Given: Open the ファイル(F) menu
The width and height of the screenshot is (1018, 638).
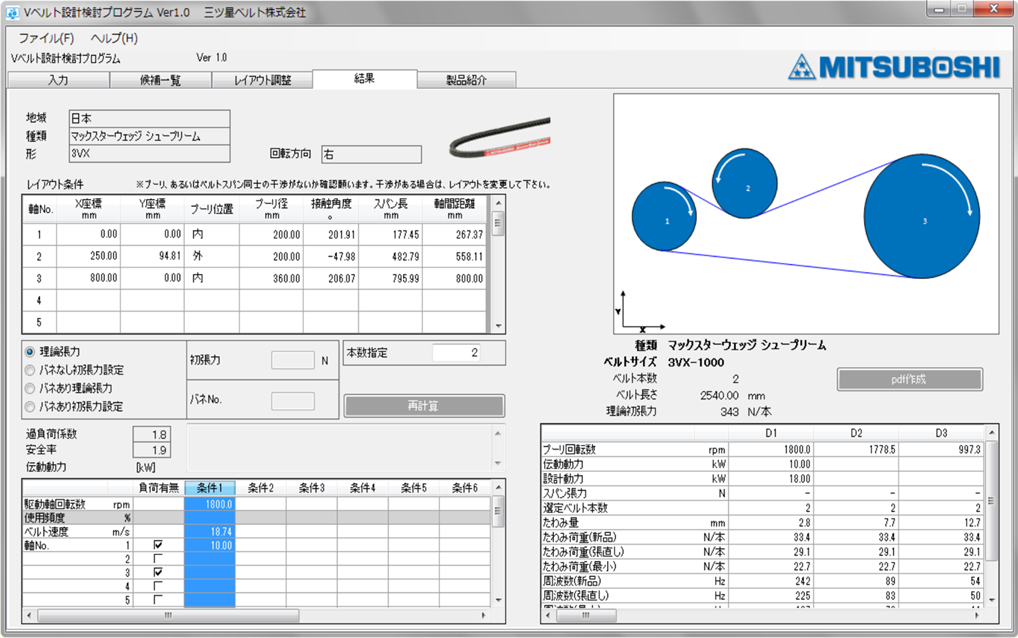Looking at the screenshot, I should pos(46,38).
